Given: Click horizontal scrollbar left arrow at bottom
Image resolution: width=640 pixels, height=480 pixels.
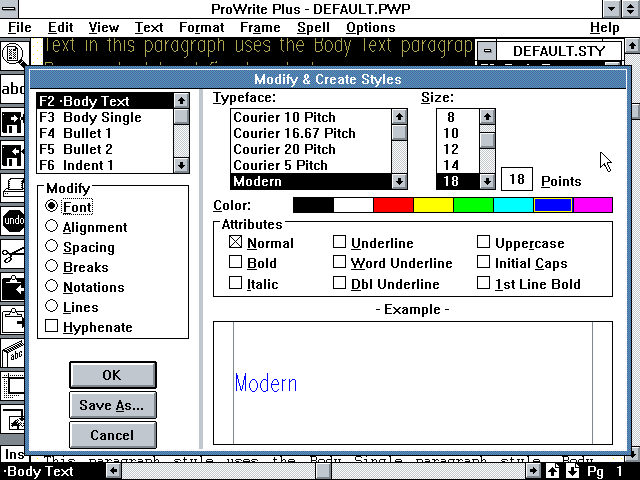Looking at the screenshot, I should 113,471.
